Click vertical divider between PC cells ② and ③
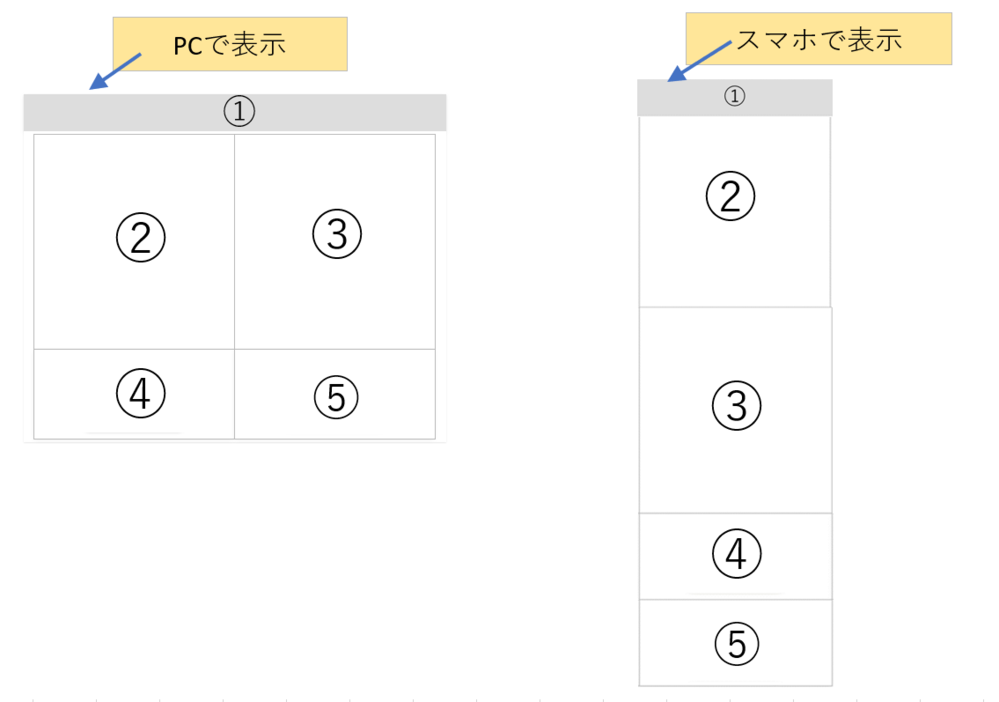The image size is (999, 702). [x=235, y=241]
